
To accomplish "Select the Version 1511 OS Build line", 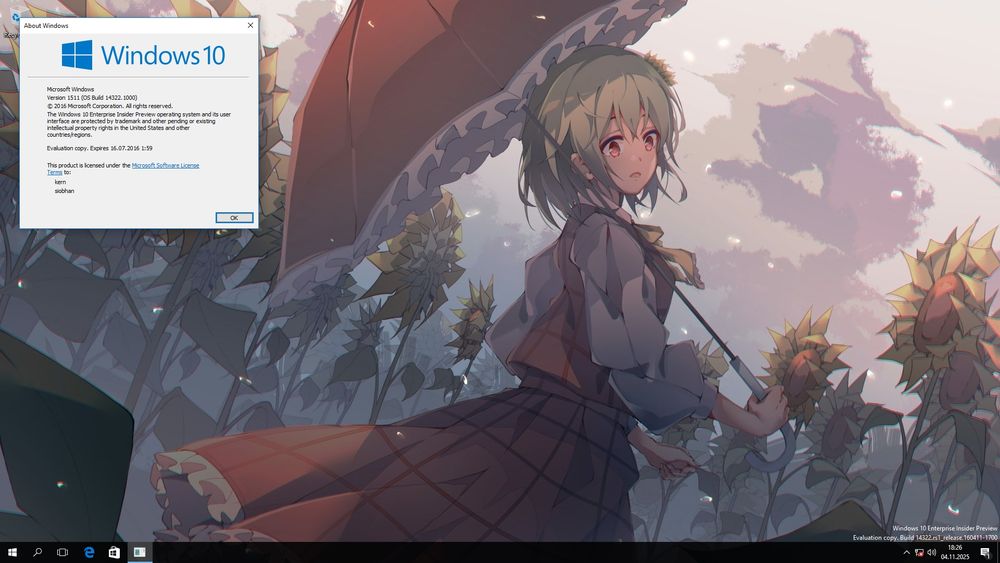I will (92, 98).
